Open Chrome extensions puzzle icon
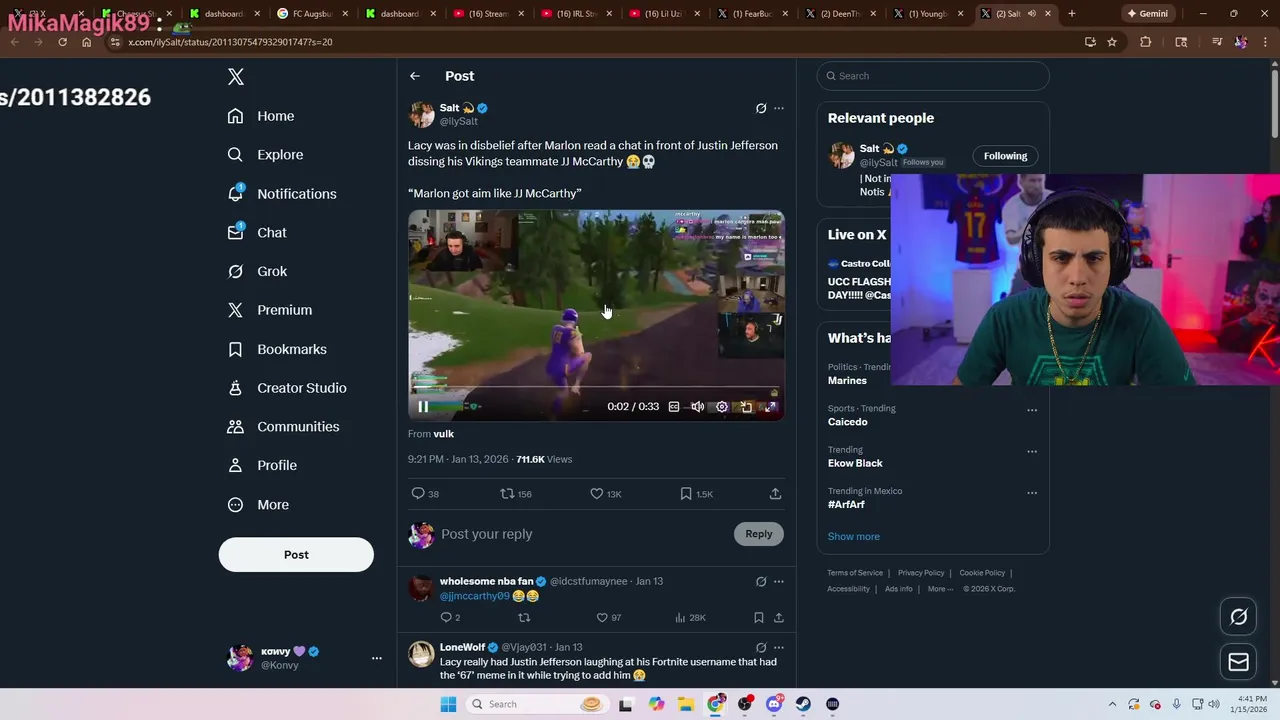 pos(1146,42)
